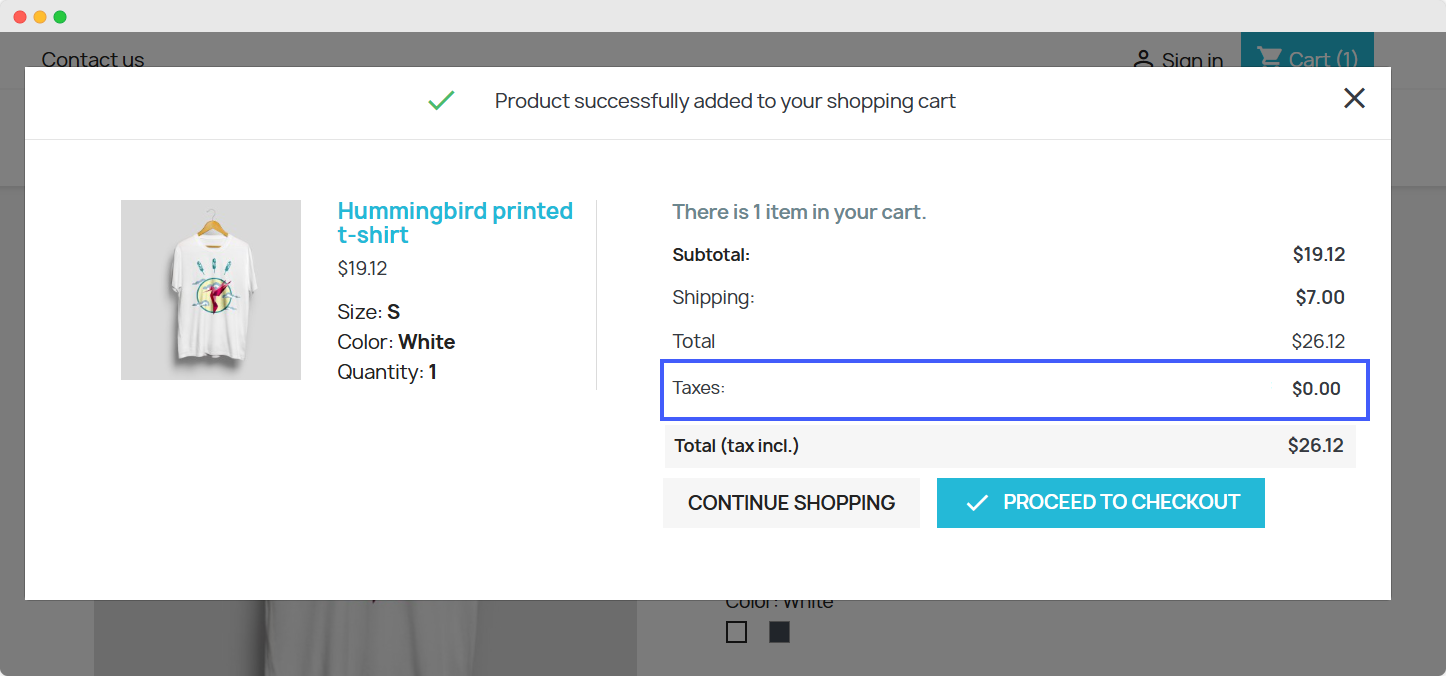
Task: Open the Cart (1) label in header
Action: pos(1323,60)
